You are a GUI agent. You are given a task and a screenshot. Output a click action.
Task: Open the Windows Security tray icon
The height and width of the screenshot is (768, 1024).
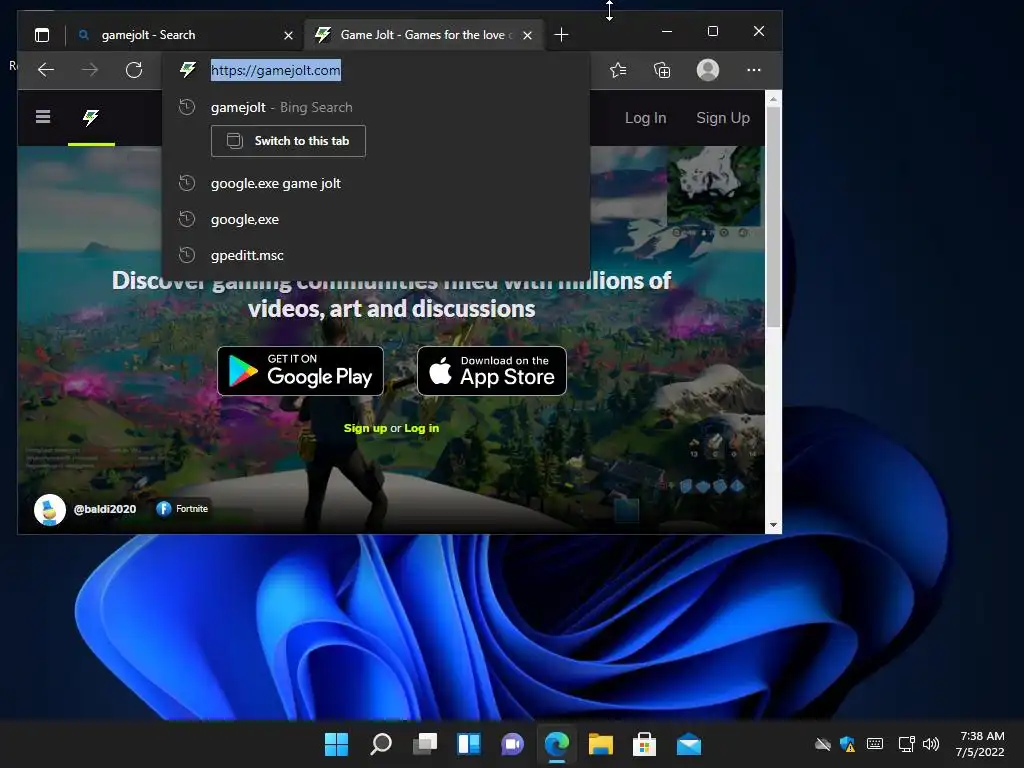pos(848,744)
